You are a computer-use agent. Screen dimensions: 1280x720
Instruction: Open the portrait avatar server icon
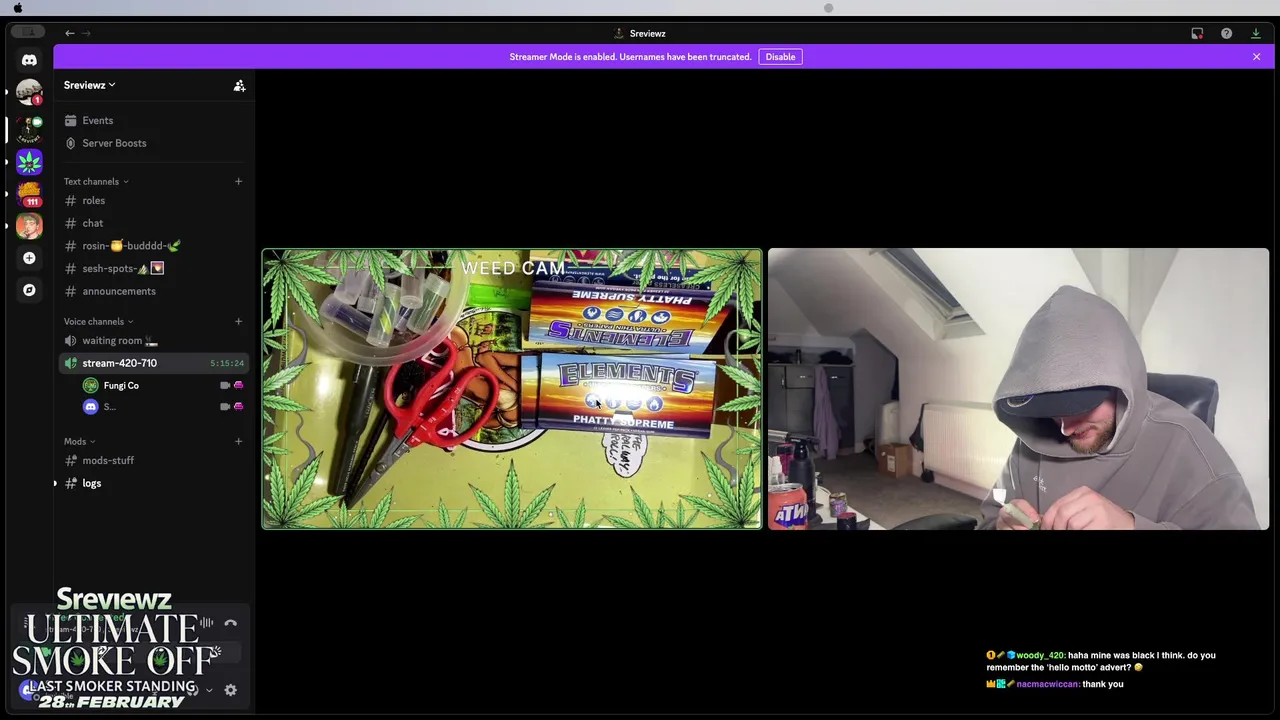29,226
